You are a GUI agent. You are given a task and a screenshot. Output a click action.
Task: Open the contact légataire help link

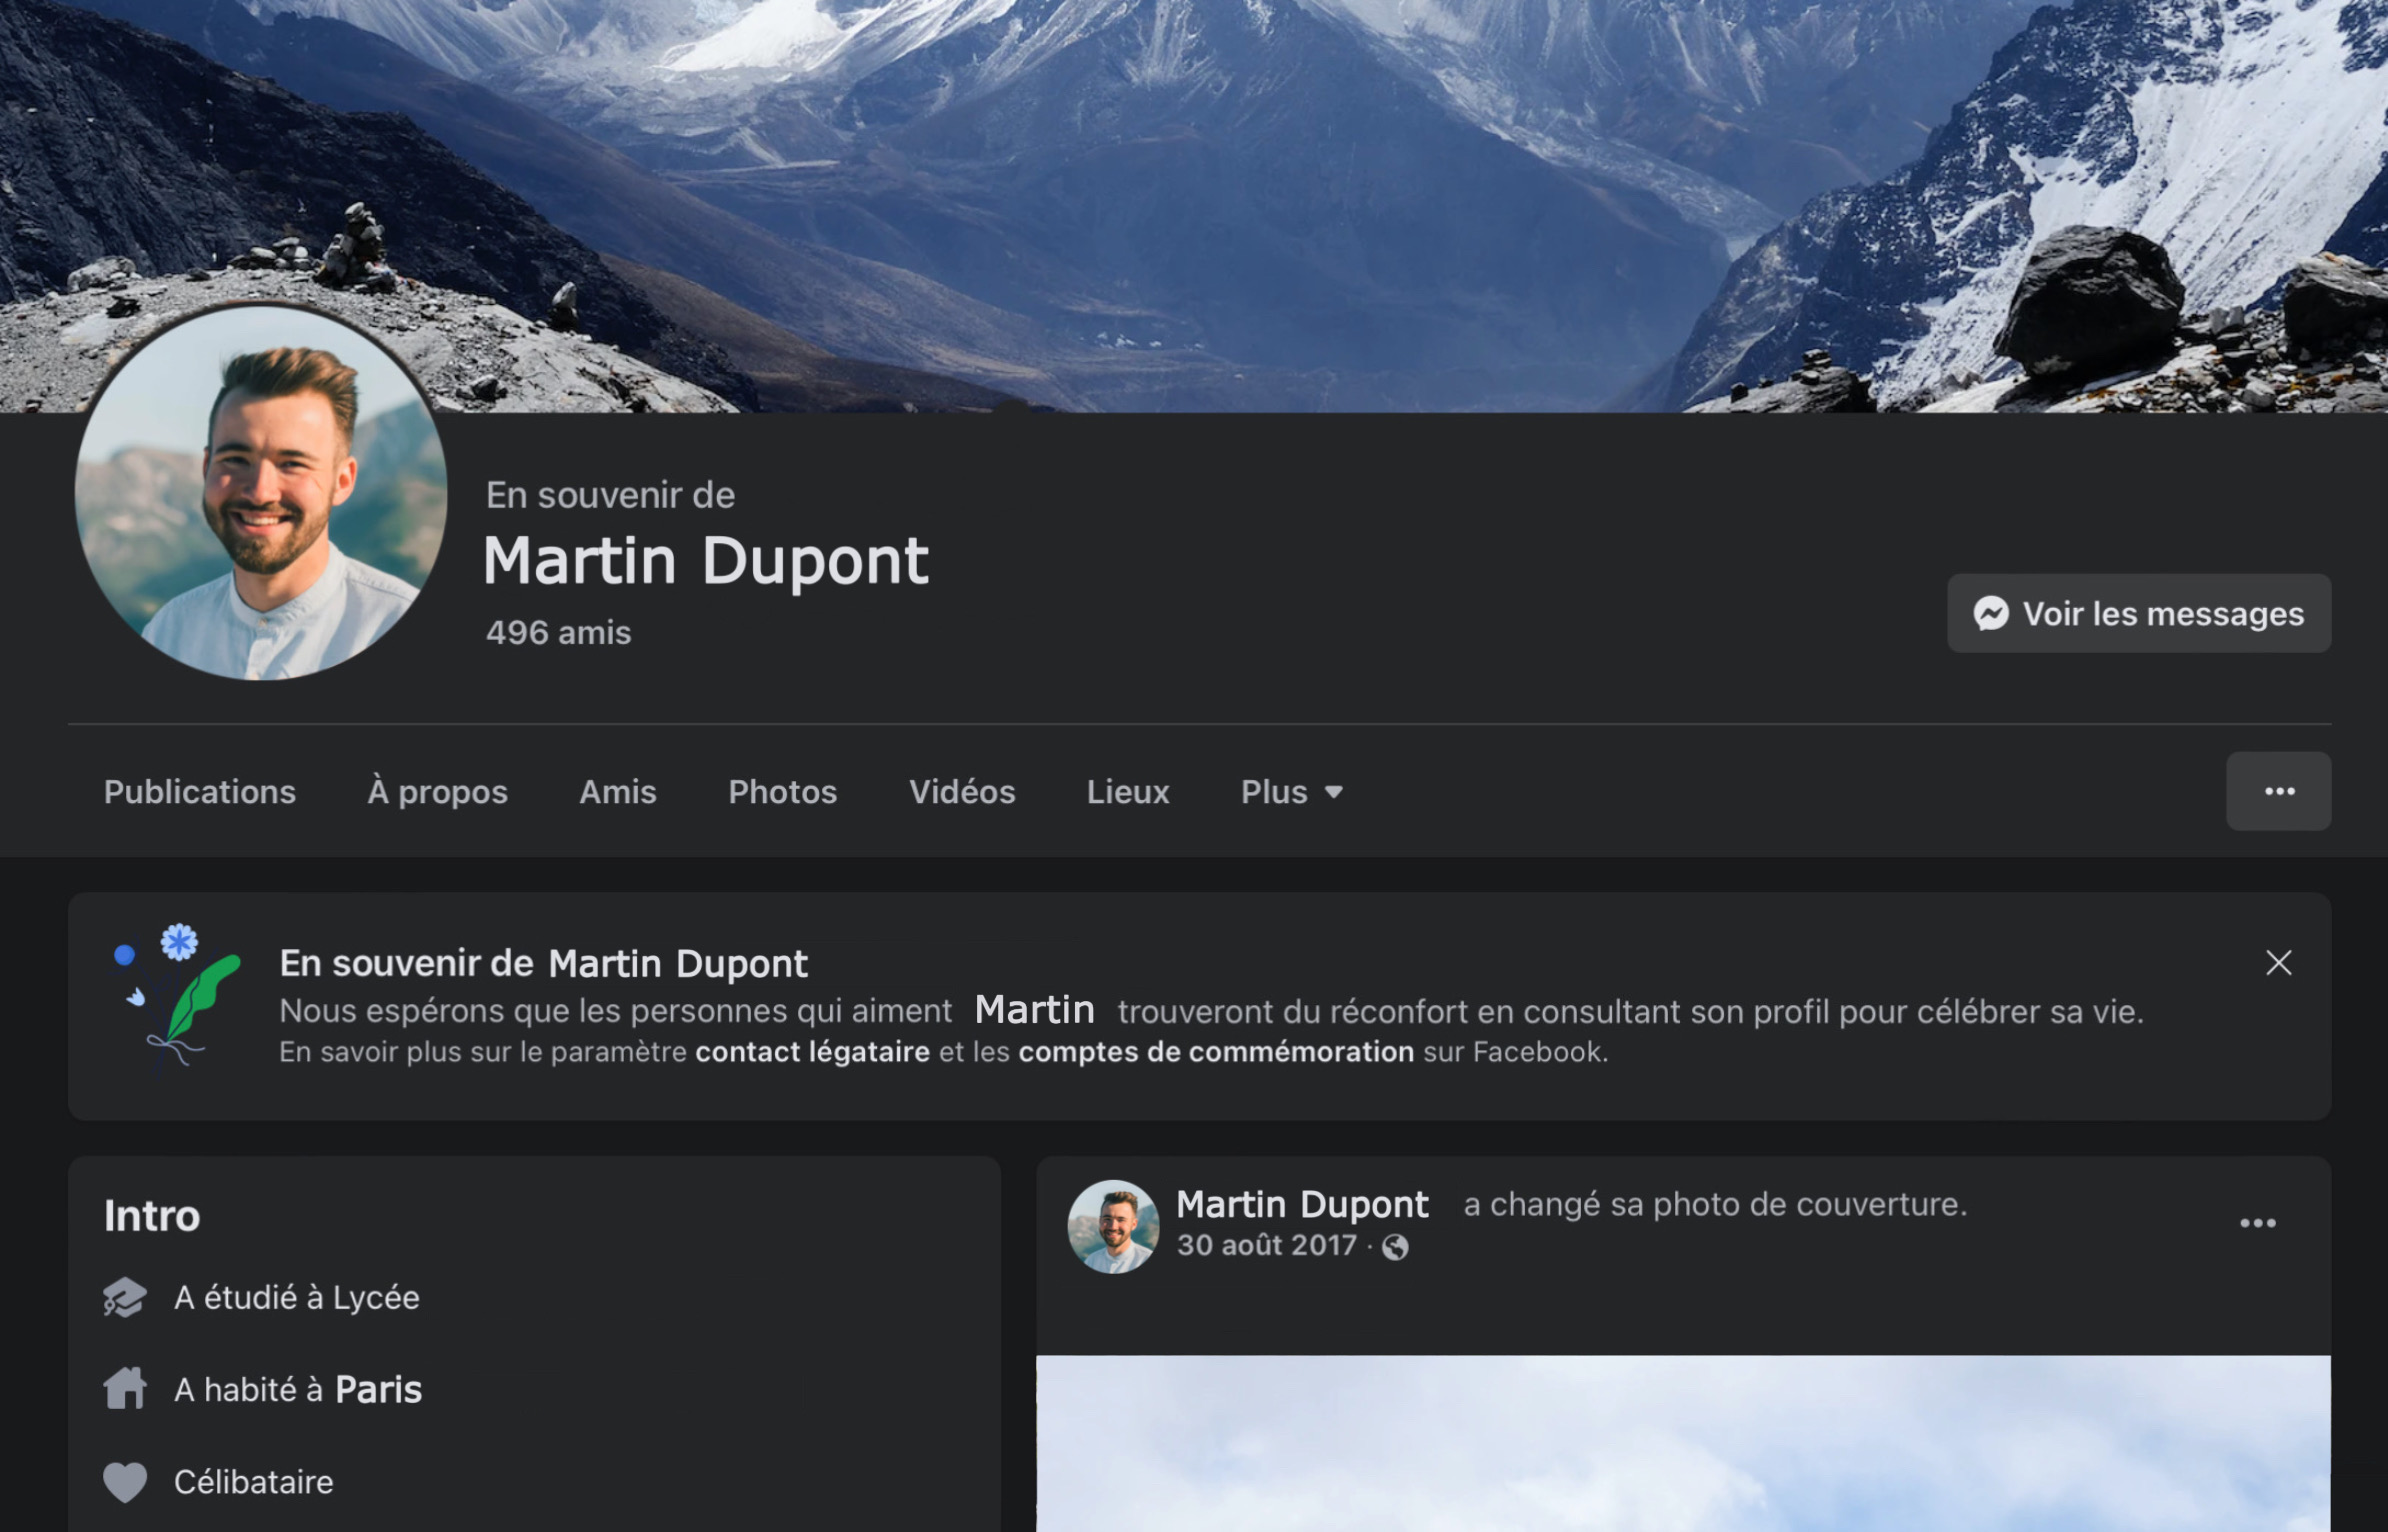812,1051
